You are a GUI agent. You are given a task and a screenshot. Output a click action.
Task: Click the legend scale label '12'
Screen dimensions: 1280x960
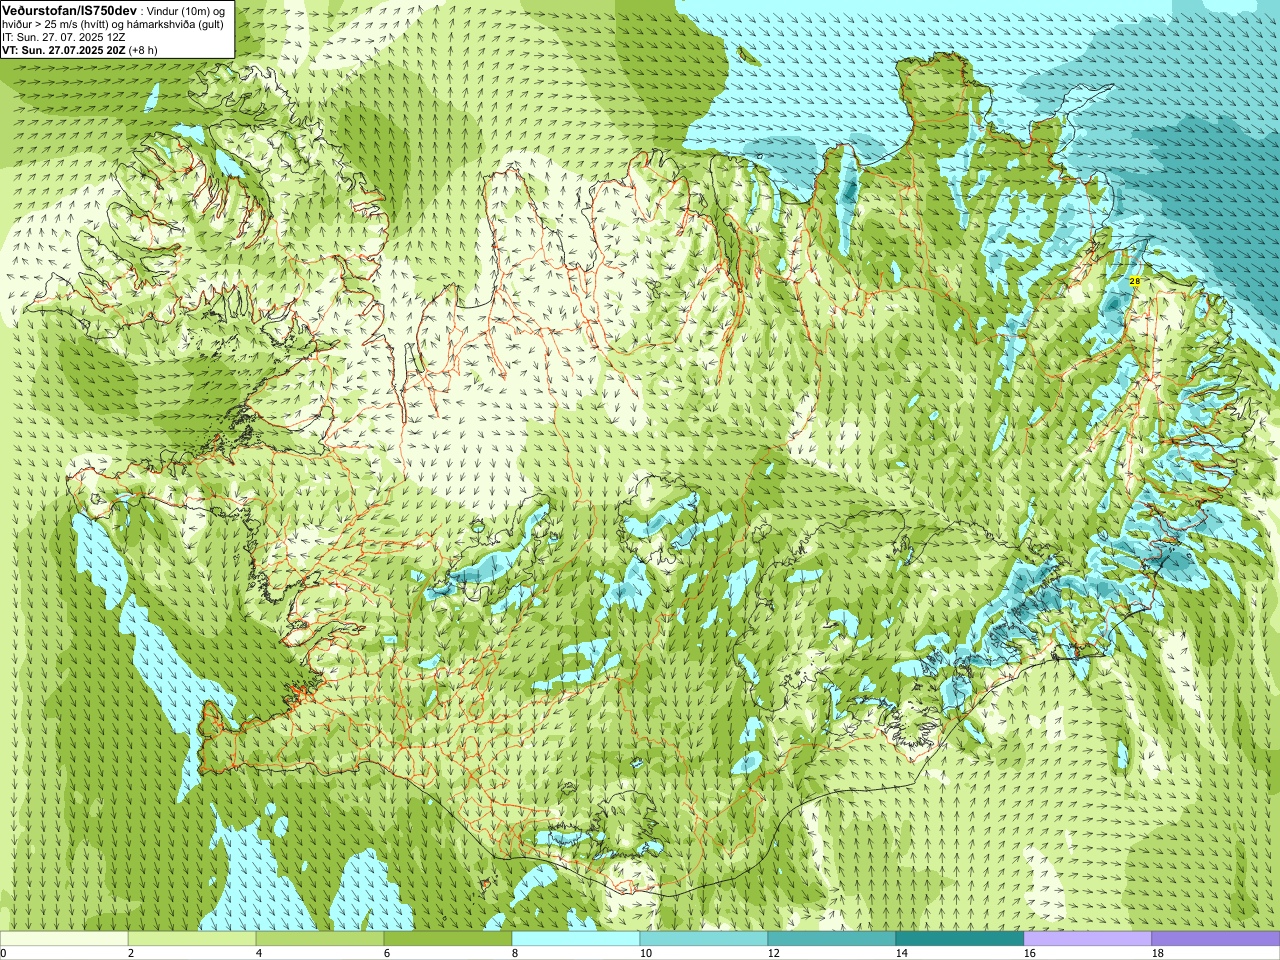pyautogui.click(x=773, y=953)
